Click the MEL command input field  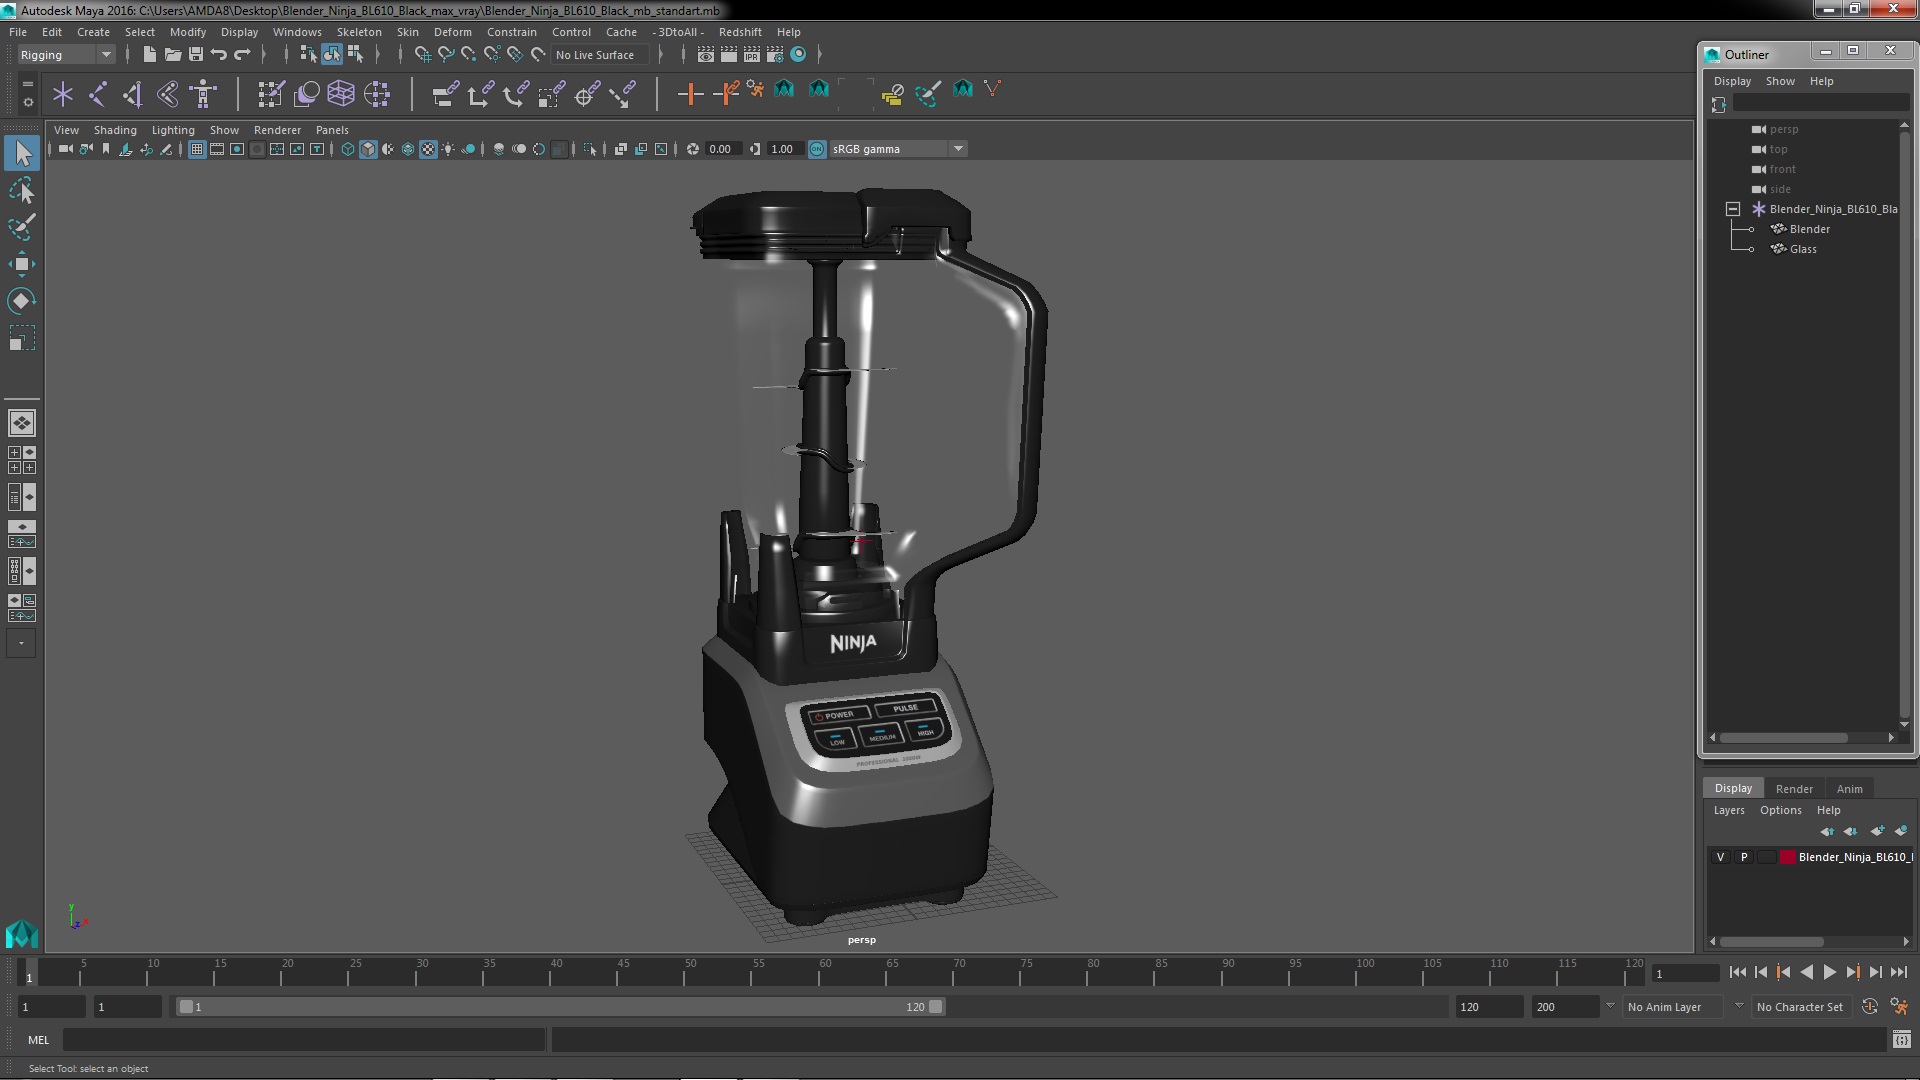tap(304, 1040)
